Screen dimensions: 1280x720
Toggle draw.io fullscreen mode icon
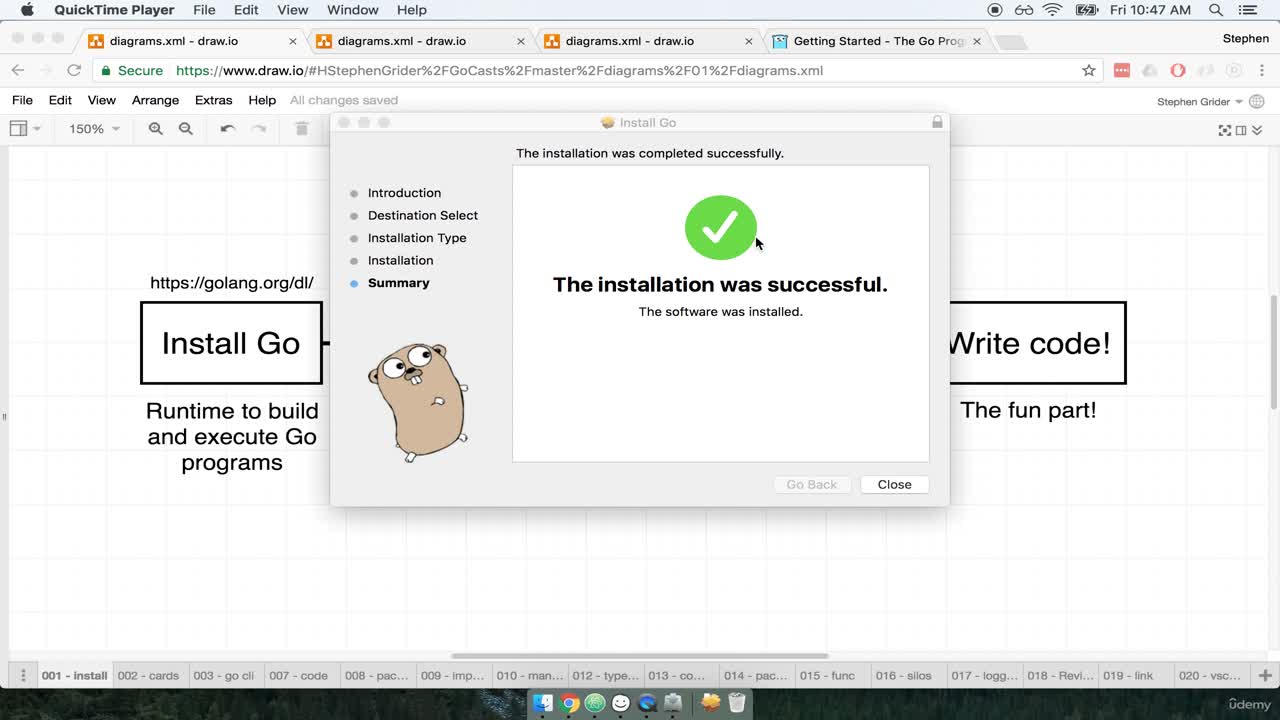coord(1224,130)
